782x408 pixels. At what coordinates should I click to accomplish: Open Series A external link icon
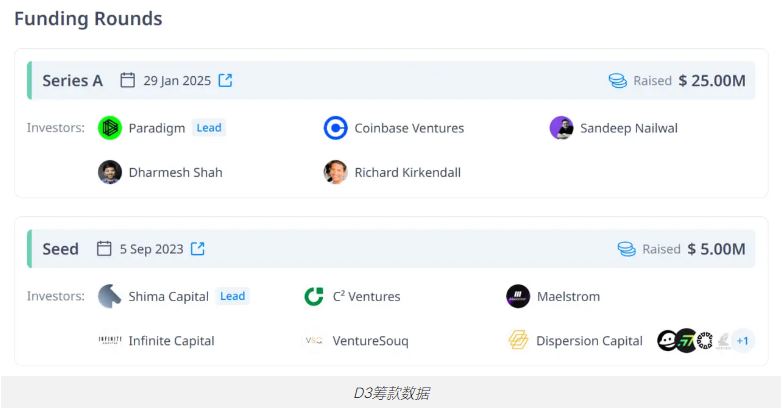pos(225,80)
